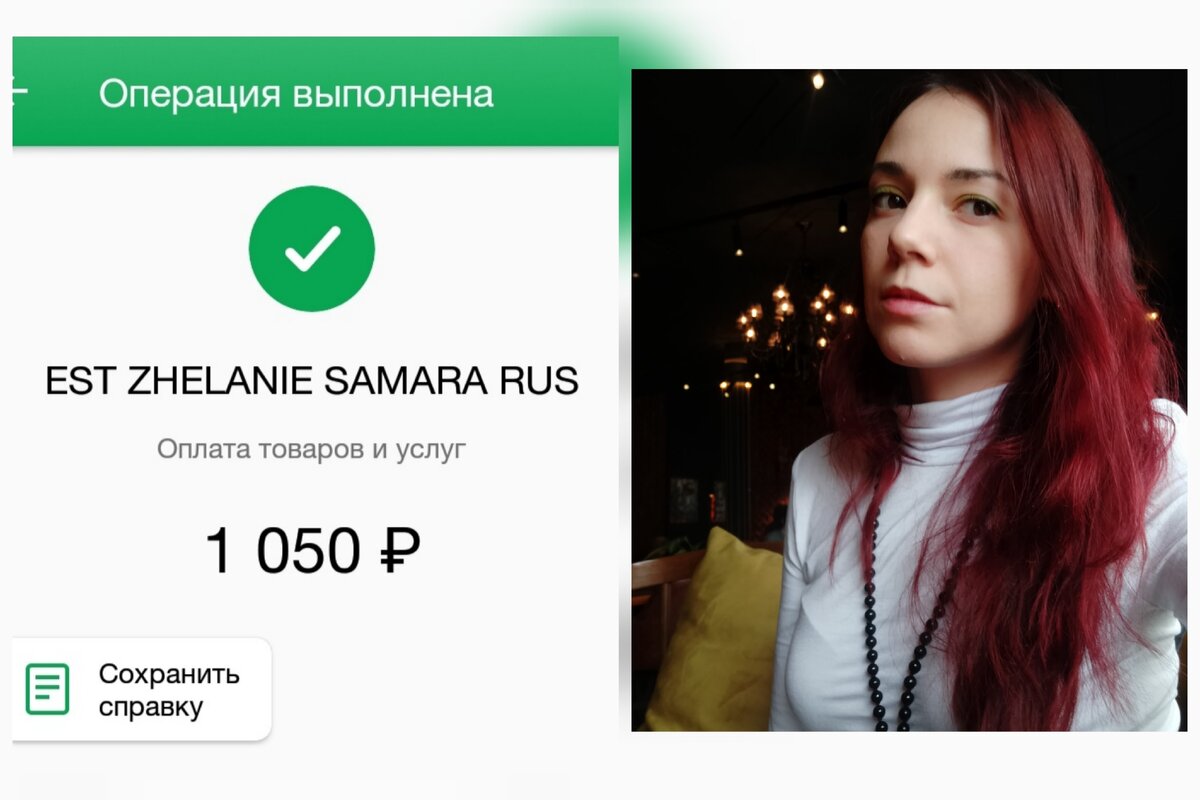This screenshot has height=800, width=1200.
Task: Click the ceiling light atop the photo
Action: [817, 80]
